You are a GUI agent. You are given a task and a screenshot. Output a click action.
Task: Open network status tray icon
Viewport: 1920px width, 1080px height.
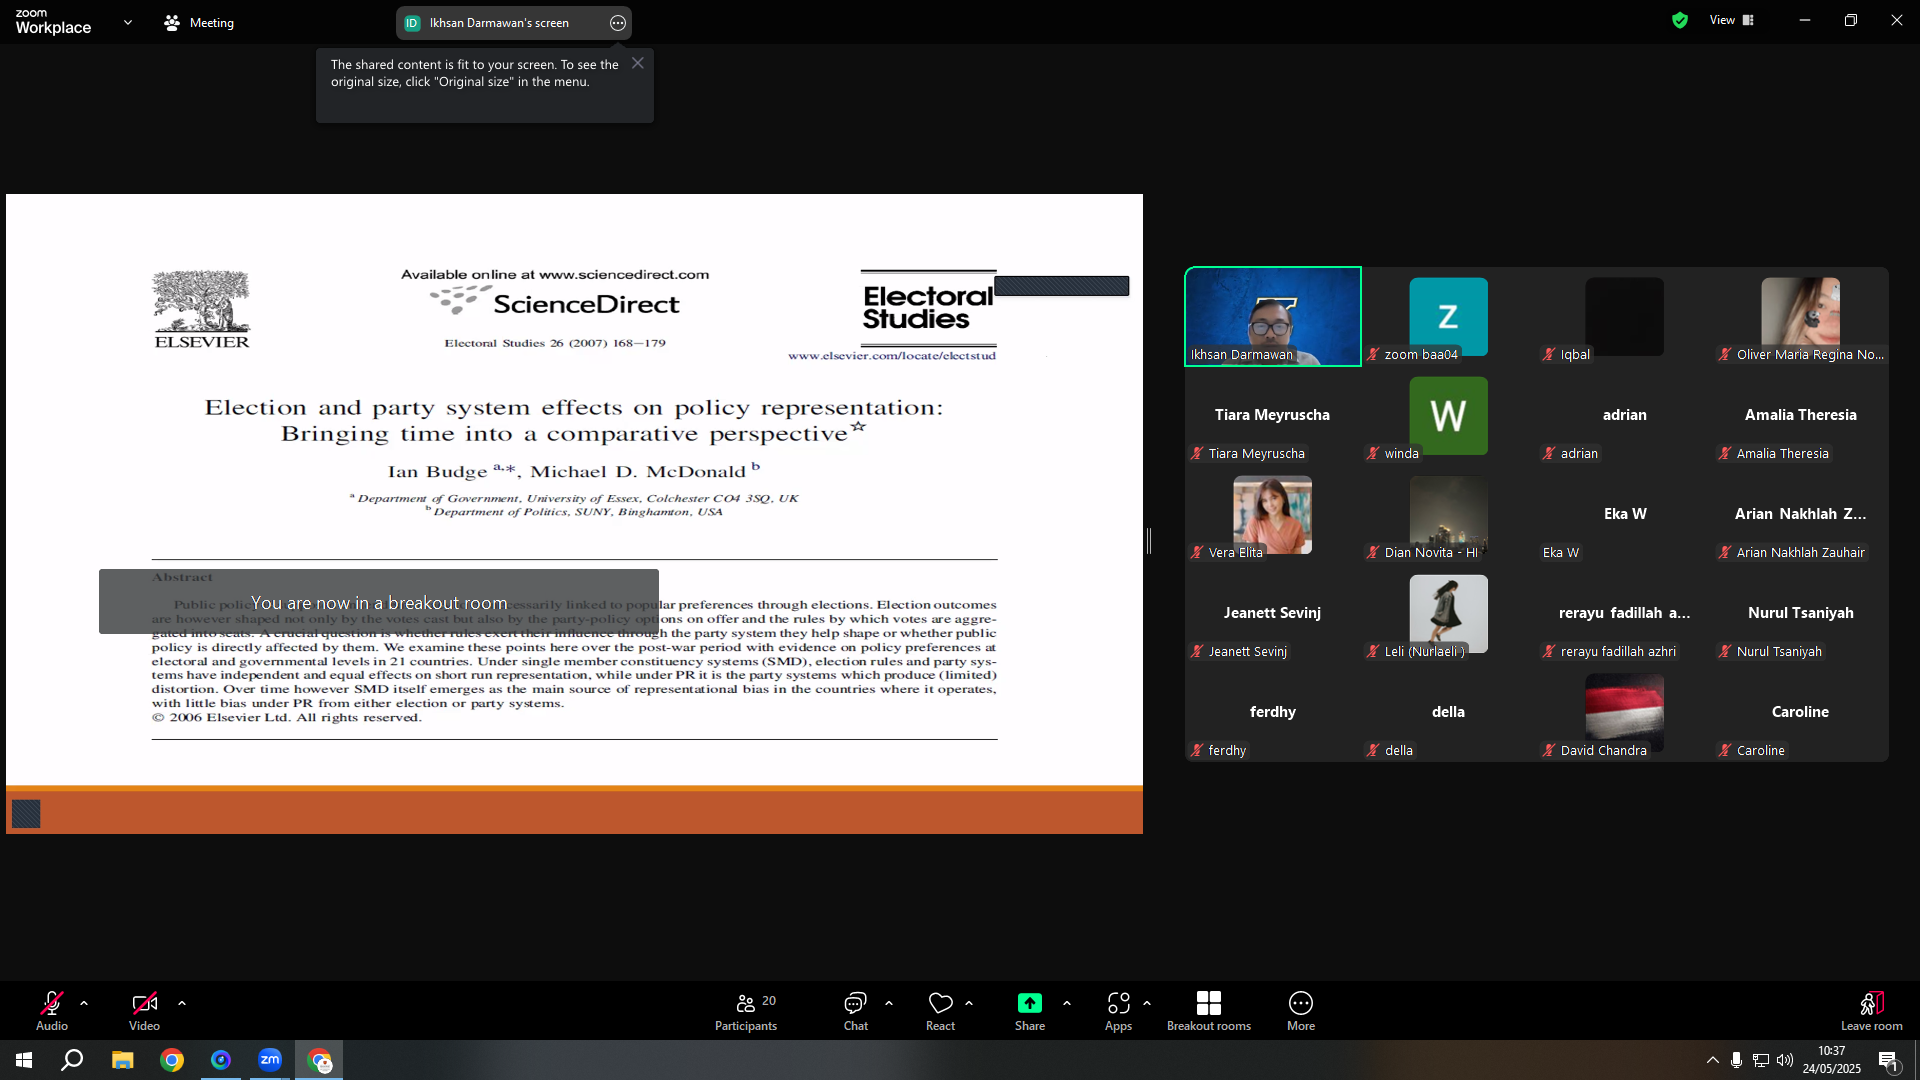(x=1761, y=1060)
